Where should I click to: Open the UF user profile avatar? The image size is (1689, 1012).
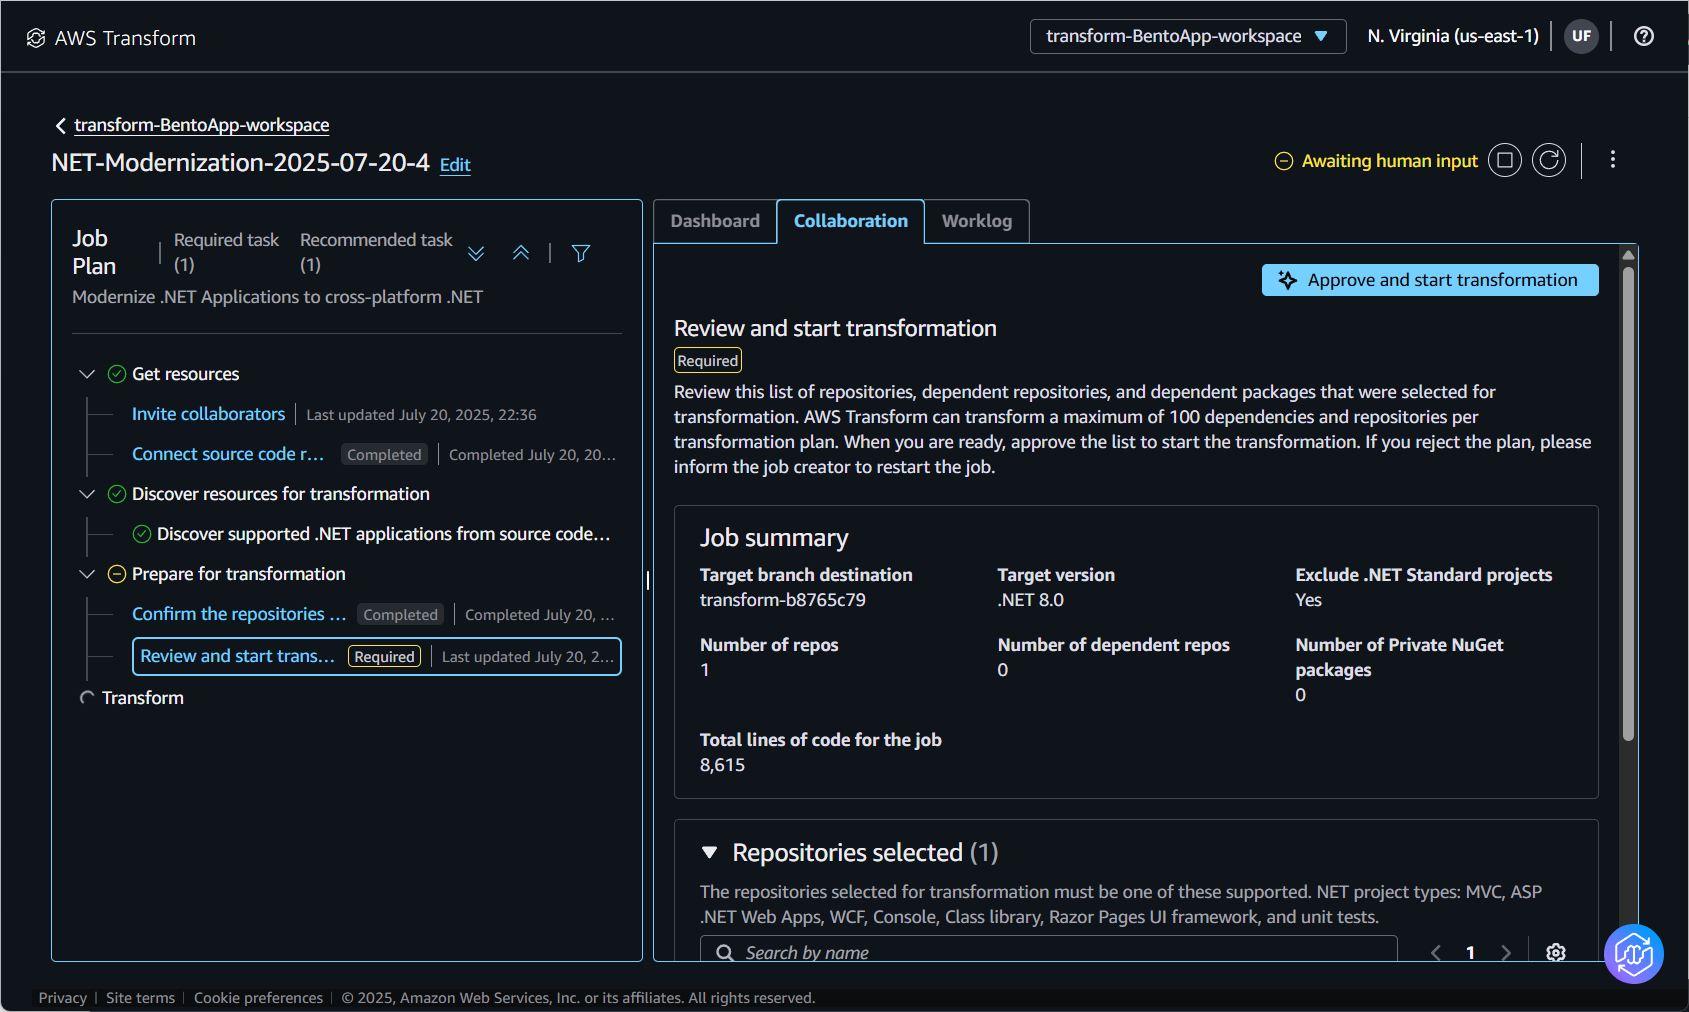1581,36
